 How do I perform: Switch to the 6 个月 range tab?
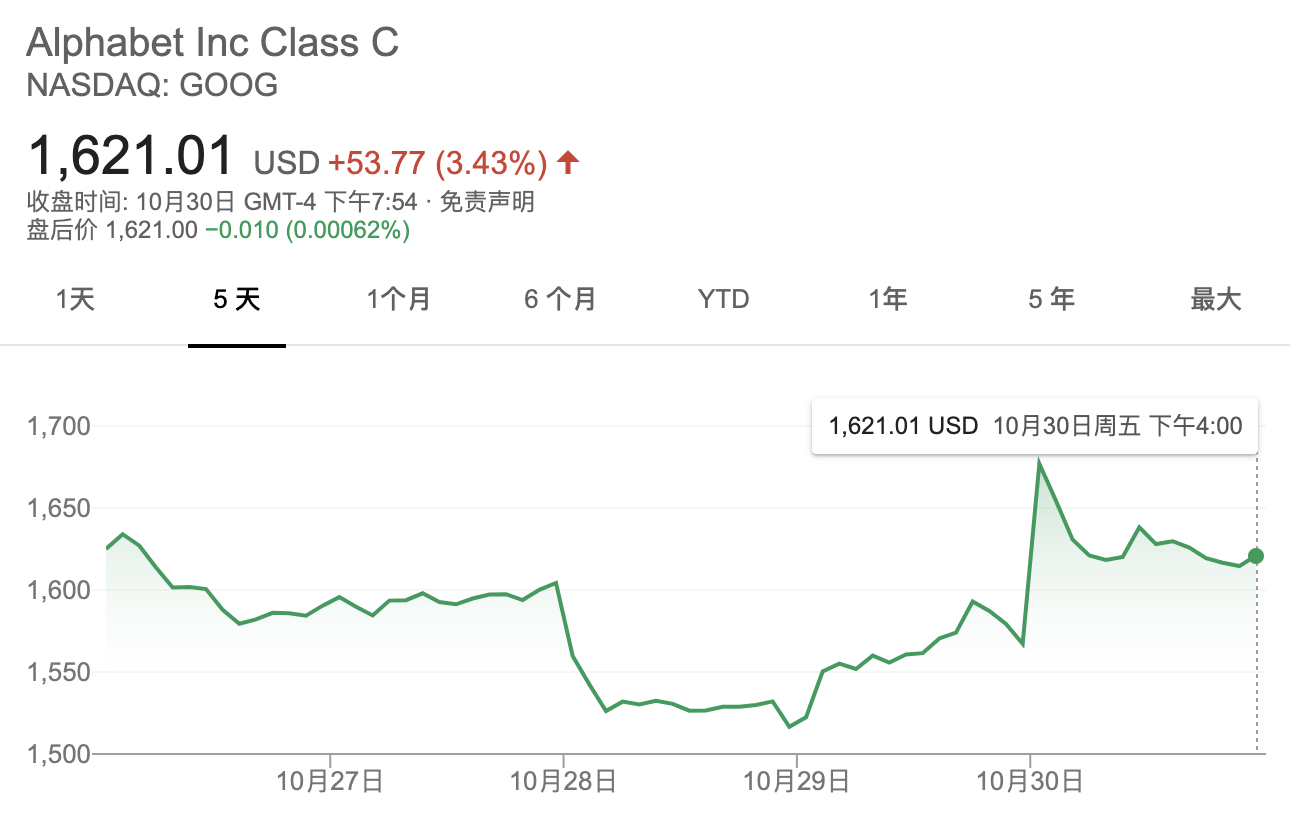[x=560, y=299]
